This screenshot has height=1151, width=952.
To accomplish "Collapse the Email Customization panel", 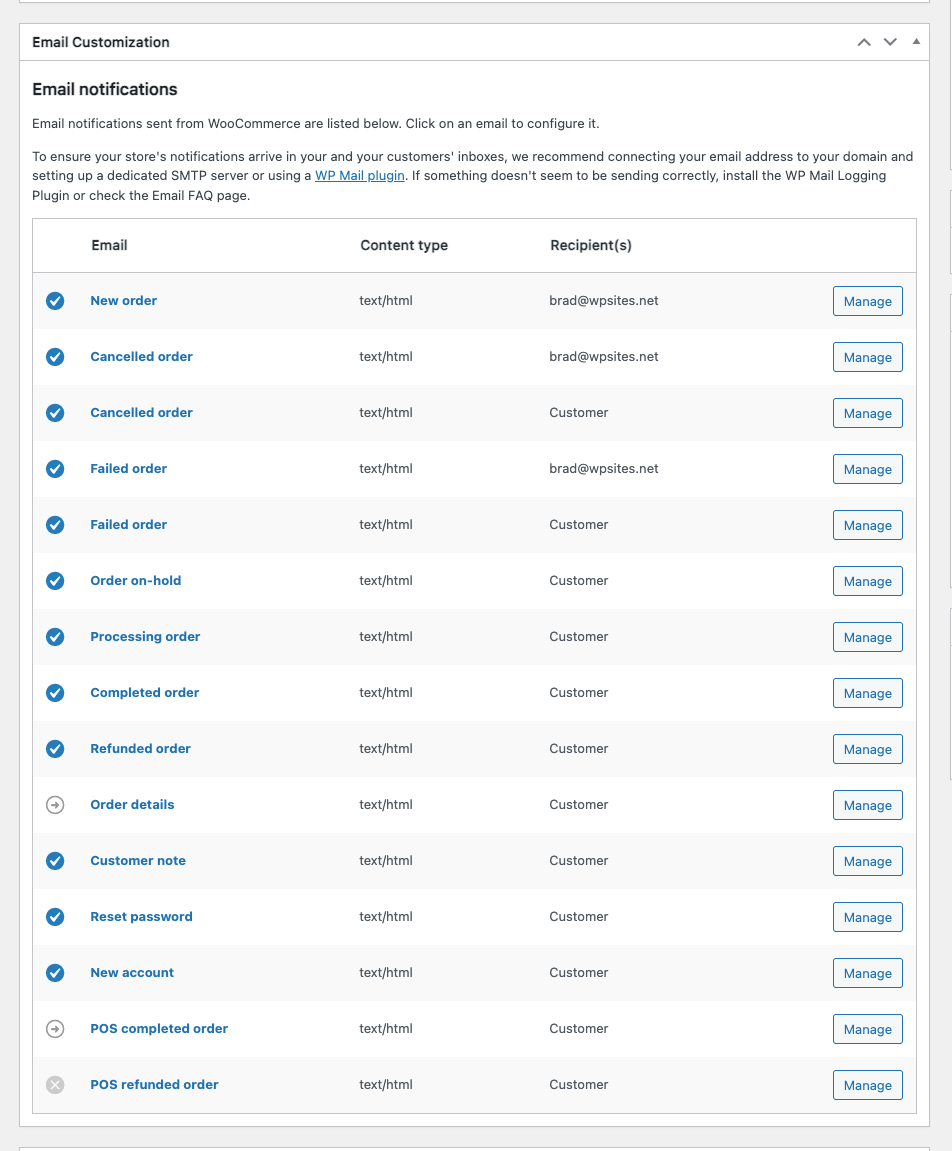I will pyautogui.click(x=916, y=42).
